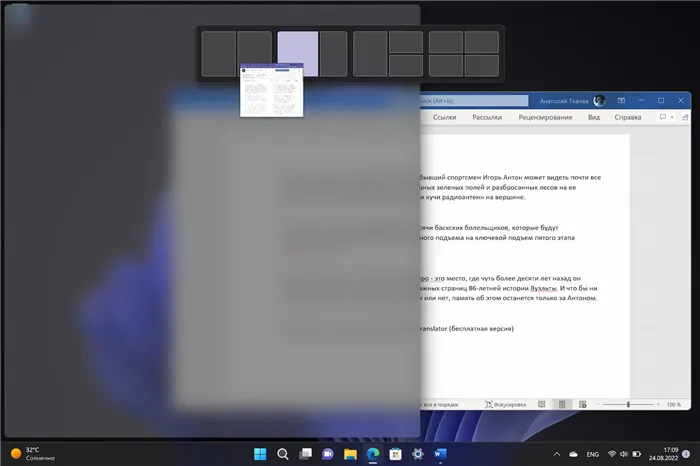Viewport: 700px width, 466px height.
Task: Click the Windows Start button
Action: pos(260,454)
